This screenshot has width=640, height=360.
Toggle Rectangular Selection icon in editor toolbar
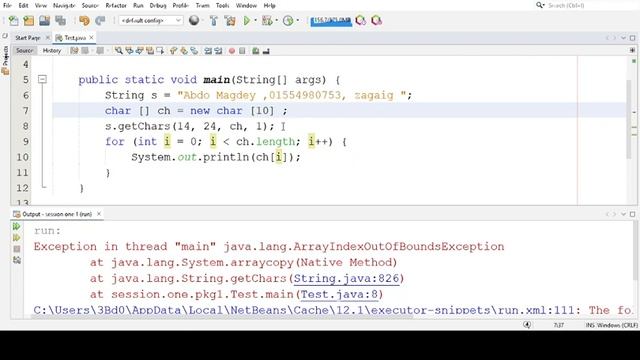pos(160,51)
